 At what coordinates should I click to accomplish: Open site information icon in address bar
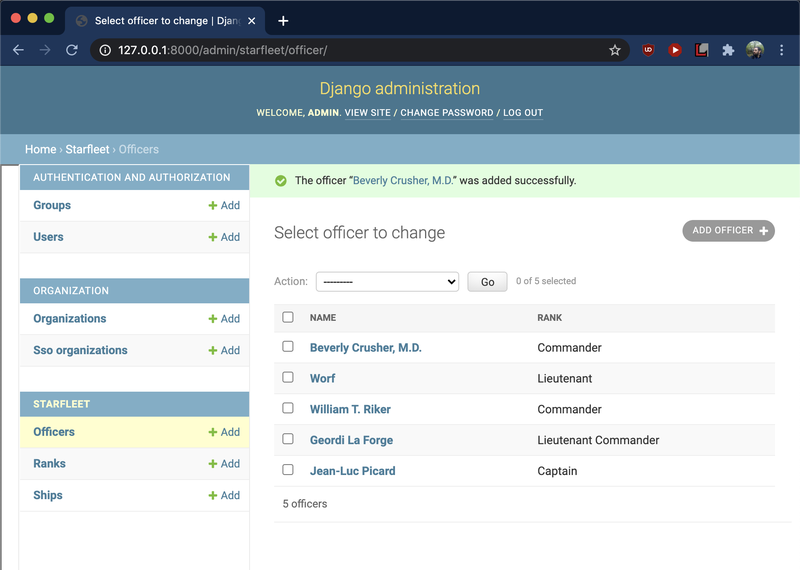point(105,50)
